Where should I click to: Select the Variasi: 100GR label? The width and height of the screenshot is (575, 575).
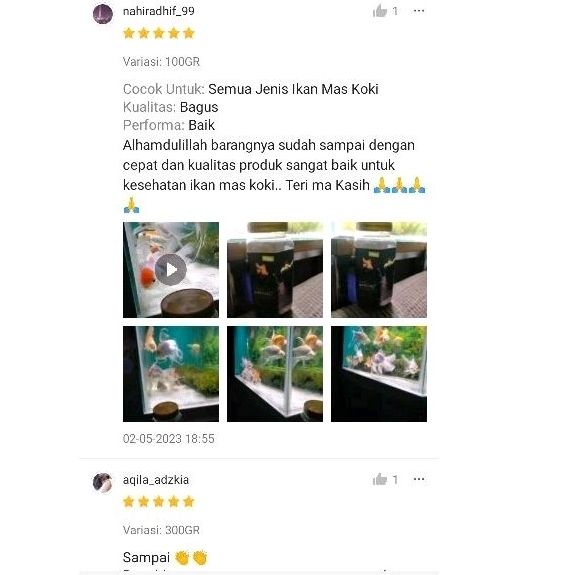pyautogui.click(x=161, y=62)
